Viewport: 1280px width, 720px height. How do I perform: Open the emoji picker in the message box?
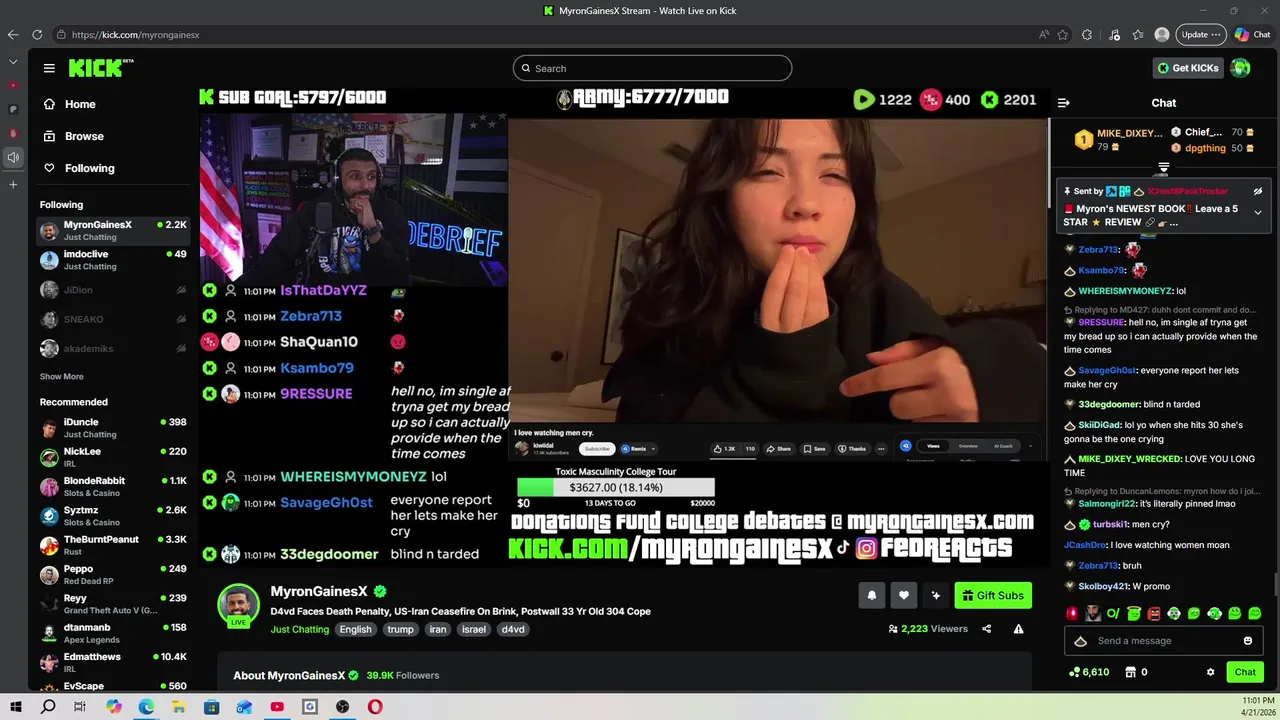(1248, 641)
